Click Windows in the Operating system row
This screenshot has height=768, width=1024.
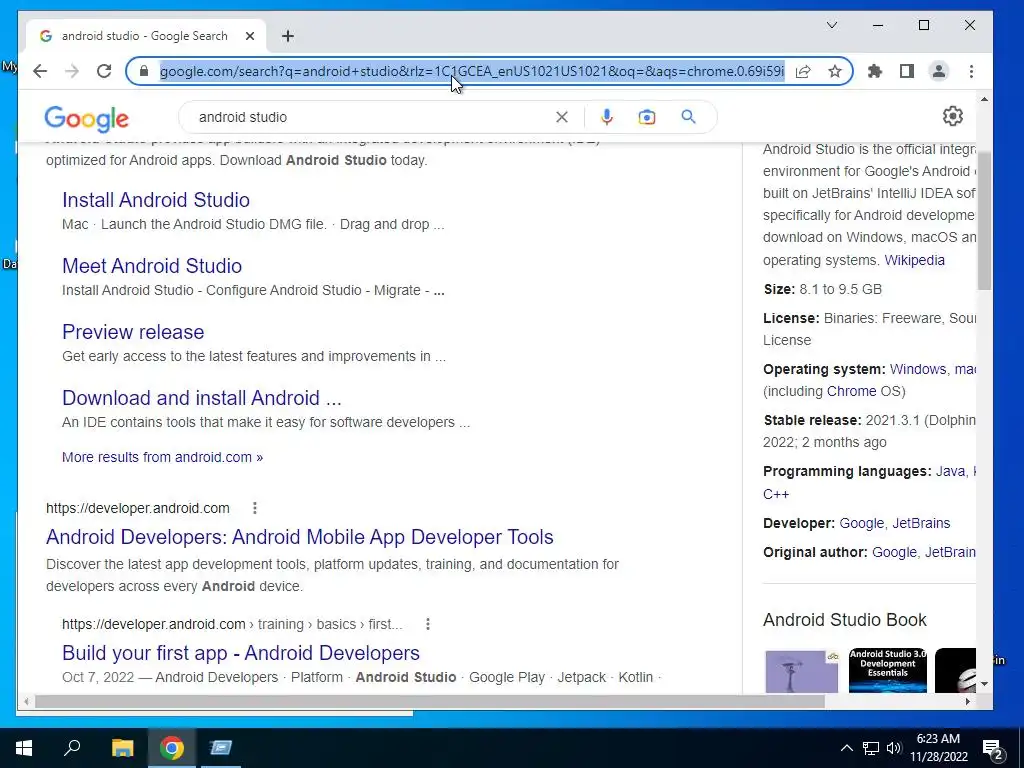pyautogui.click(x=918, y=369)
